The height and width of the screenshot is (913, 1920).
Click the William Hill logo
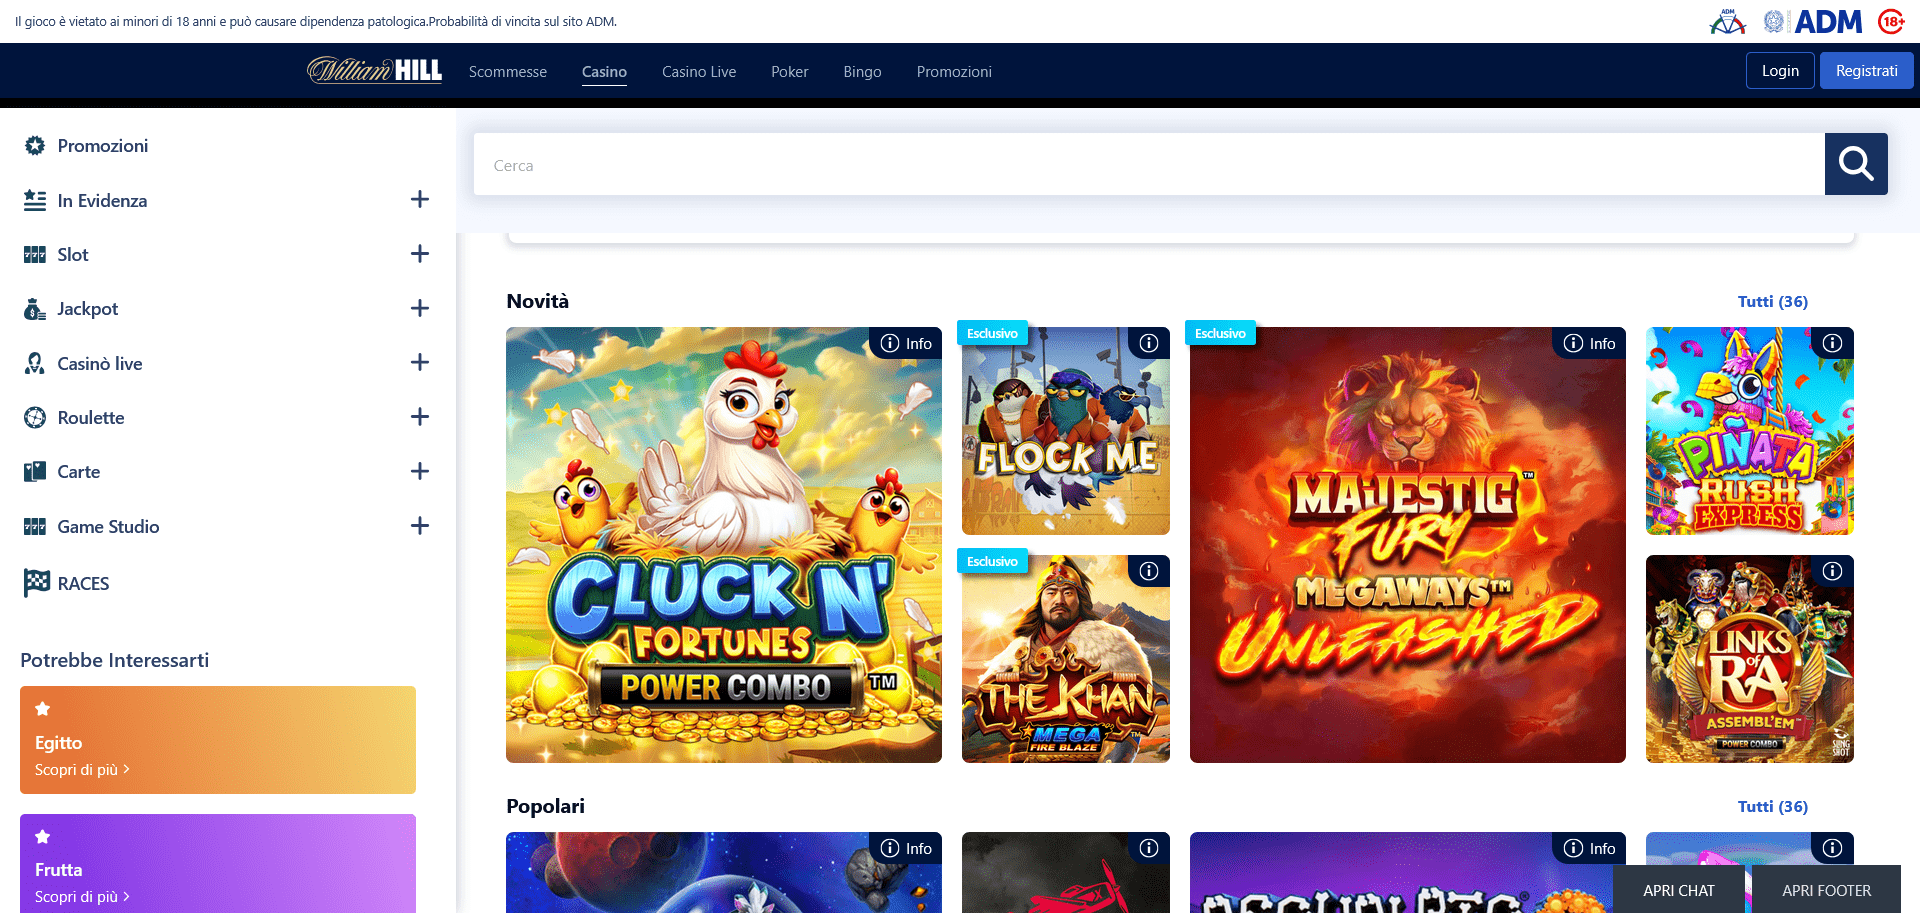[374, 70]
